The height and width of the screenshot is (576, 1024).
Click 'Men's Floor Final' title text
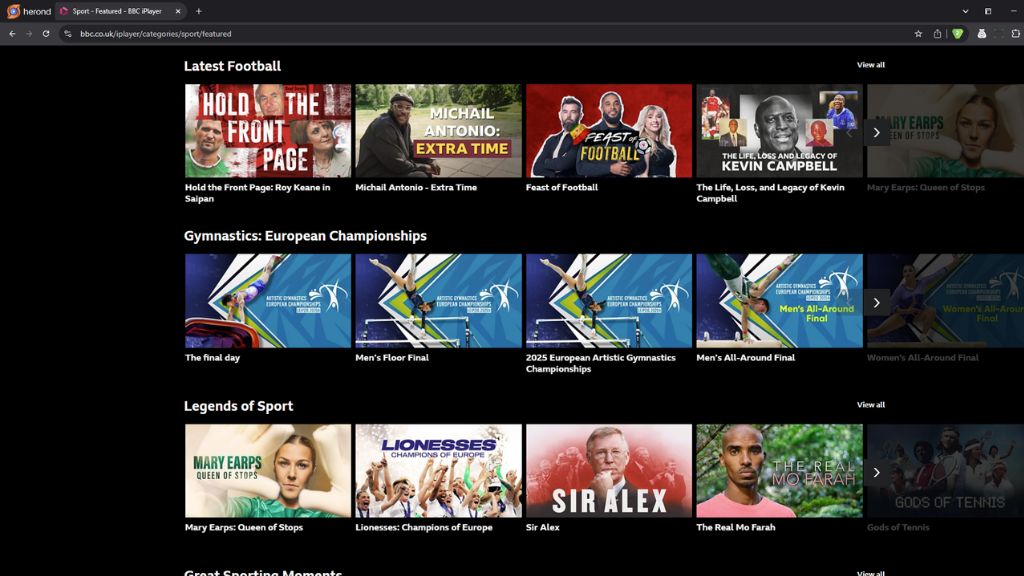pyautogui.click(x=392, y=358)
